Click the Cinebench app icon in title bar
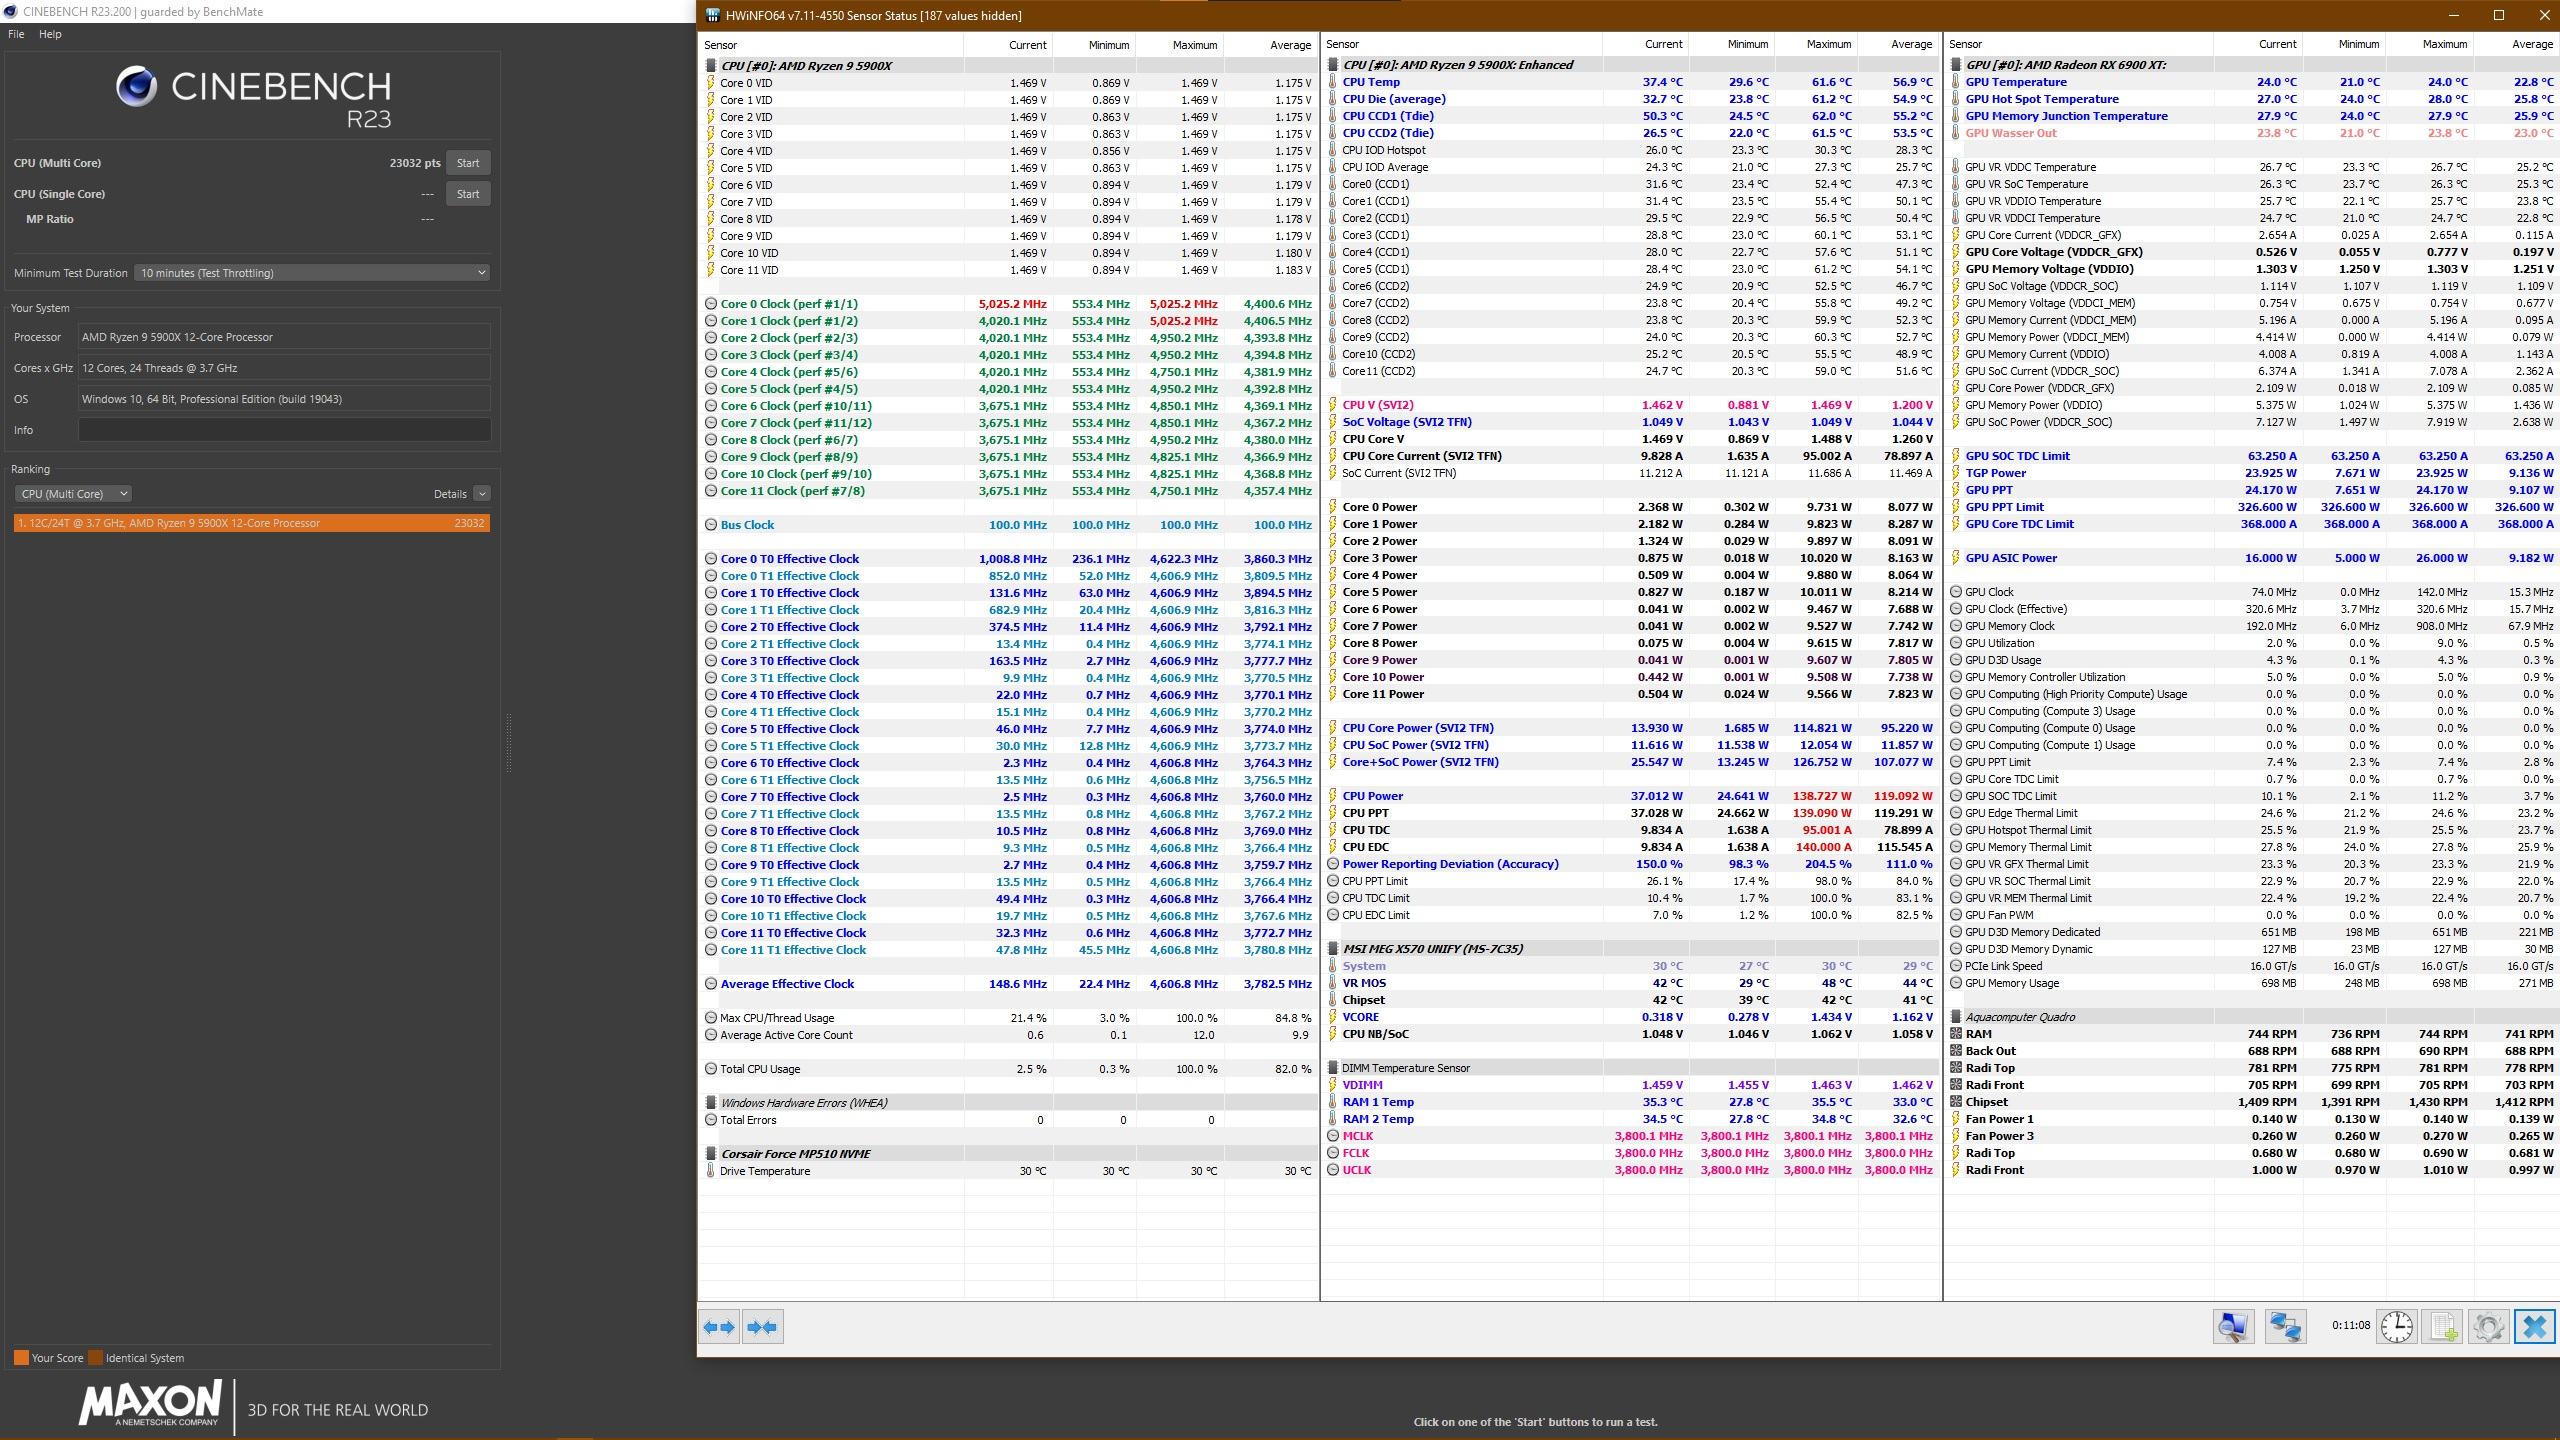Viewport: 2560px width, 1440px height. (10, 12)
